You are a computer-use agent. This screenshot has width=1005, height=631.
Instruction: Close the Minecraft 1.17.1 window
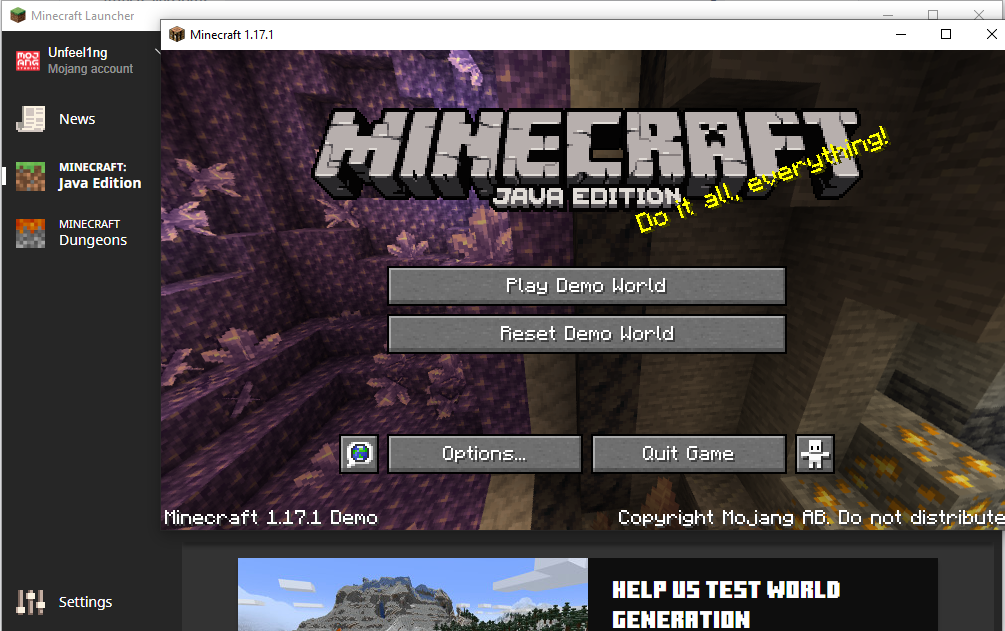tap(991, 35)
